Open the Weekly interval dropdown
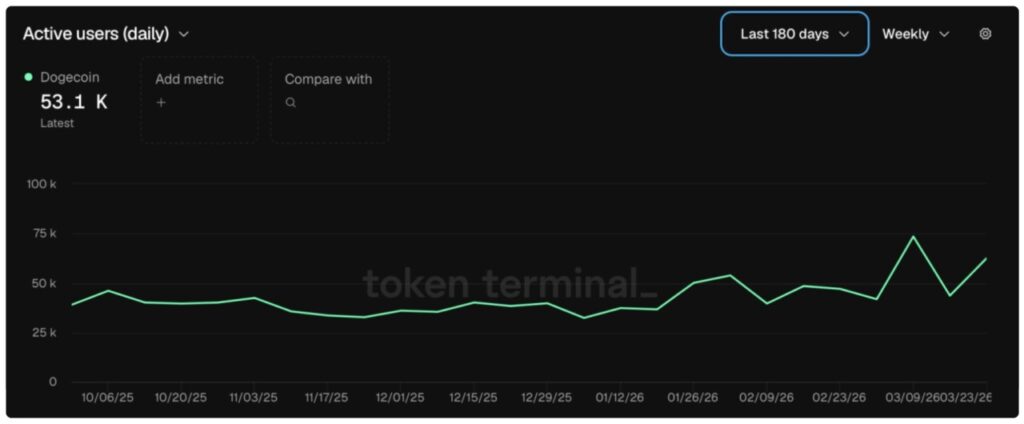Screen dimensions: 1024x424 point(915,34)
